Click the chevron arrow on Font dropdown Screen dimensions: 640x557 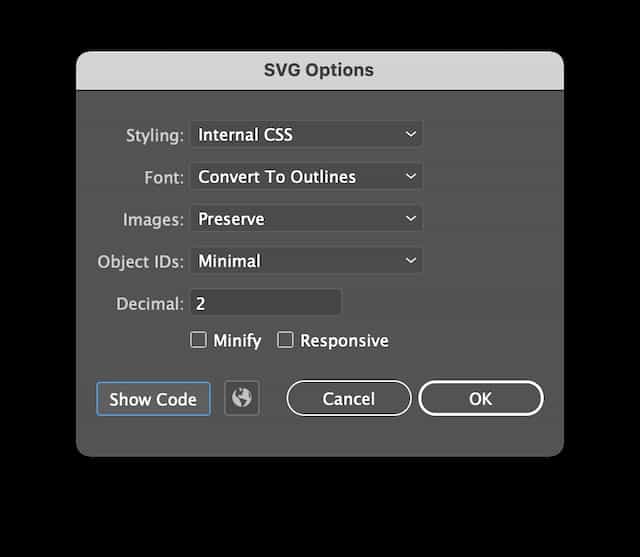pos(411,176)
